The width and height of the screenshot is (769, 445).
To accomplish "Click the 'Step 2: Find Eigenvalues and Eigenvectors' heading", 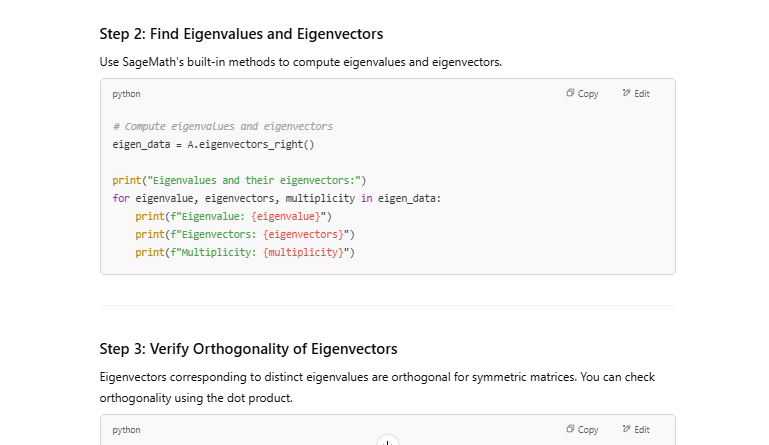I will pos(241,34).
